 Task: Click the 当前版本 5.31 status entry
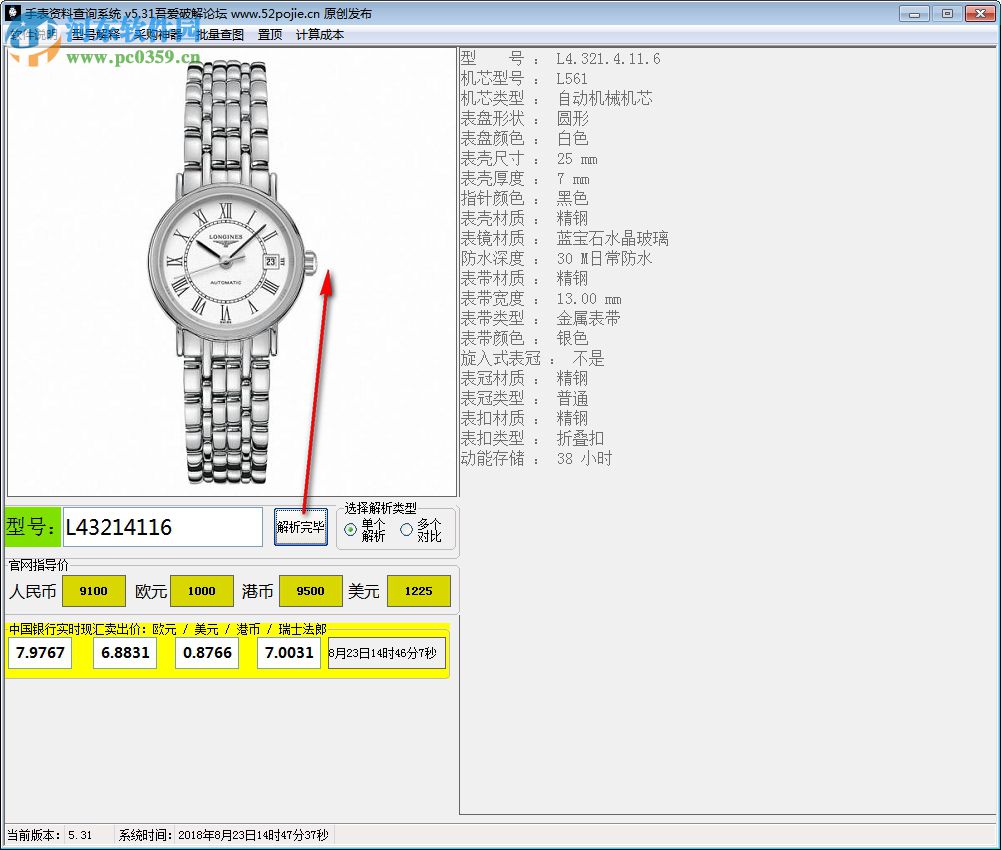coord(50,835)
